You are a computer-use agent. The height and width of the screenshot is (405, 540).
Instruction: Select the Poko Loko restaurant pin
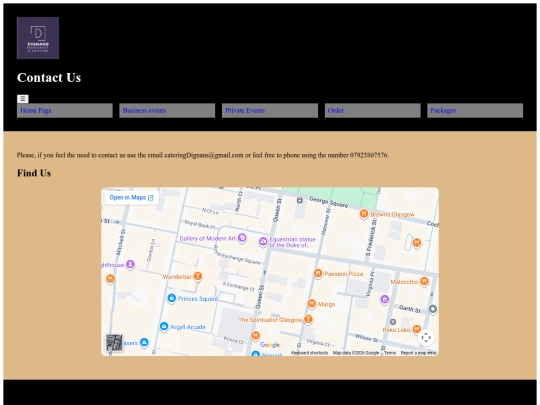[x=417, y=329]
